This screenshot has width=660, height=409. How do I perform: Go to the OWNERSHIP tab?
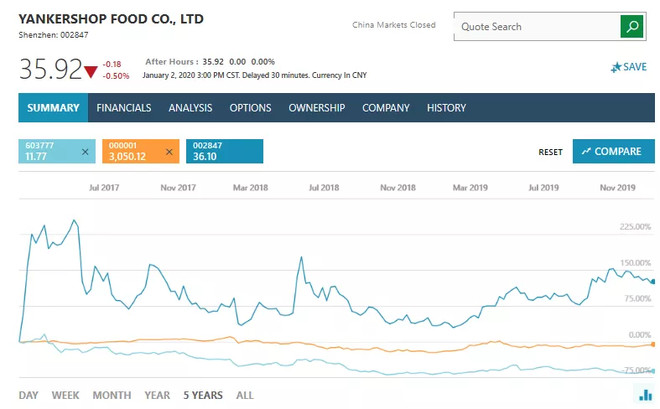pyautogui.click(x=317, y=108)
